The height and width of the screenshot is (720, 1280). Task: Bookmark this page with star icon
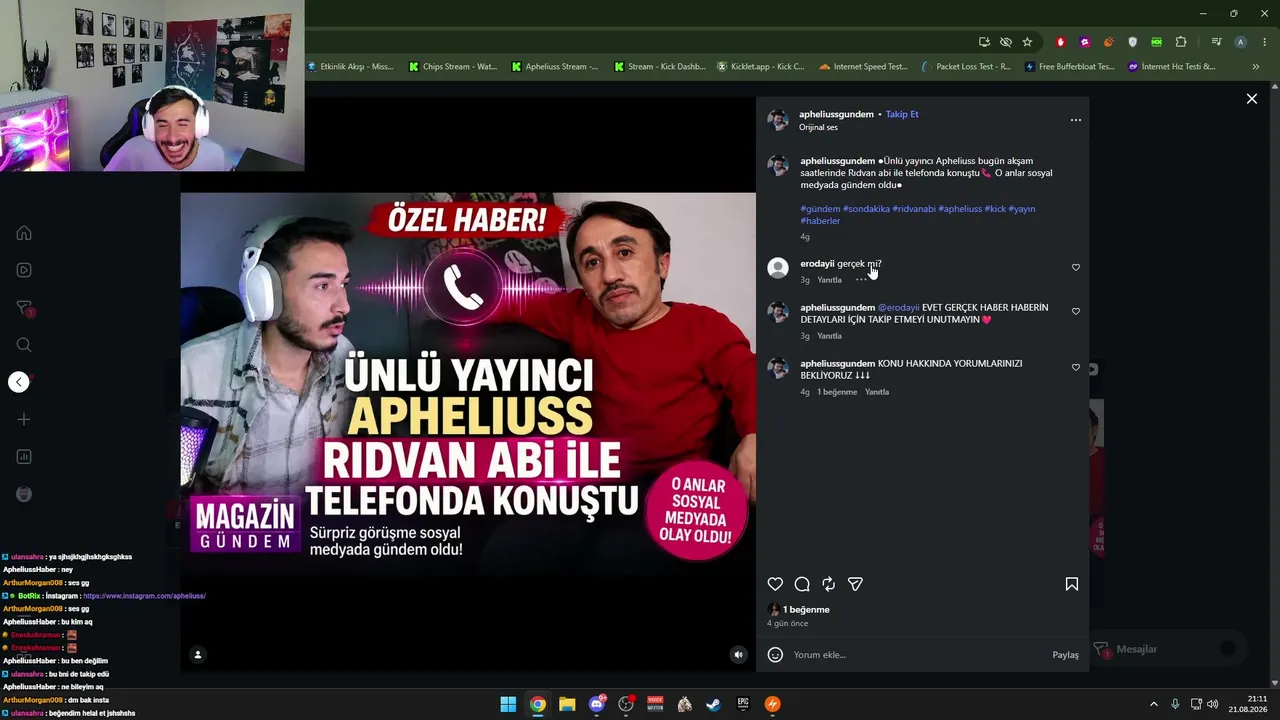coord(1027,42)
